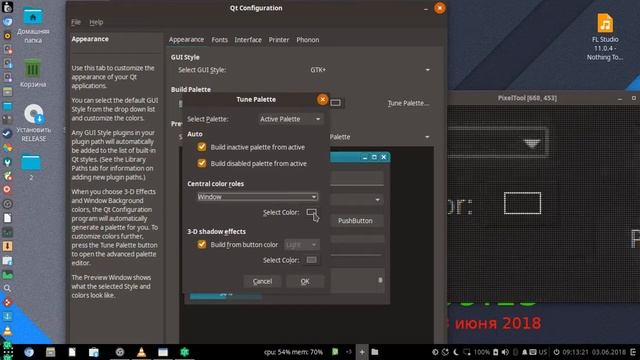Viewport: 640px width, 360px height.
Task: Click Cancel in Tune Palette dialog
Action: click(262, 281)
